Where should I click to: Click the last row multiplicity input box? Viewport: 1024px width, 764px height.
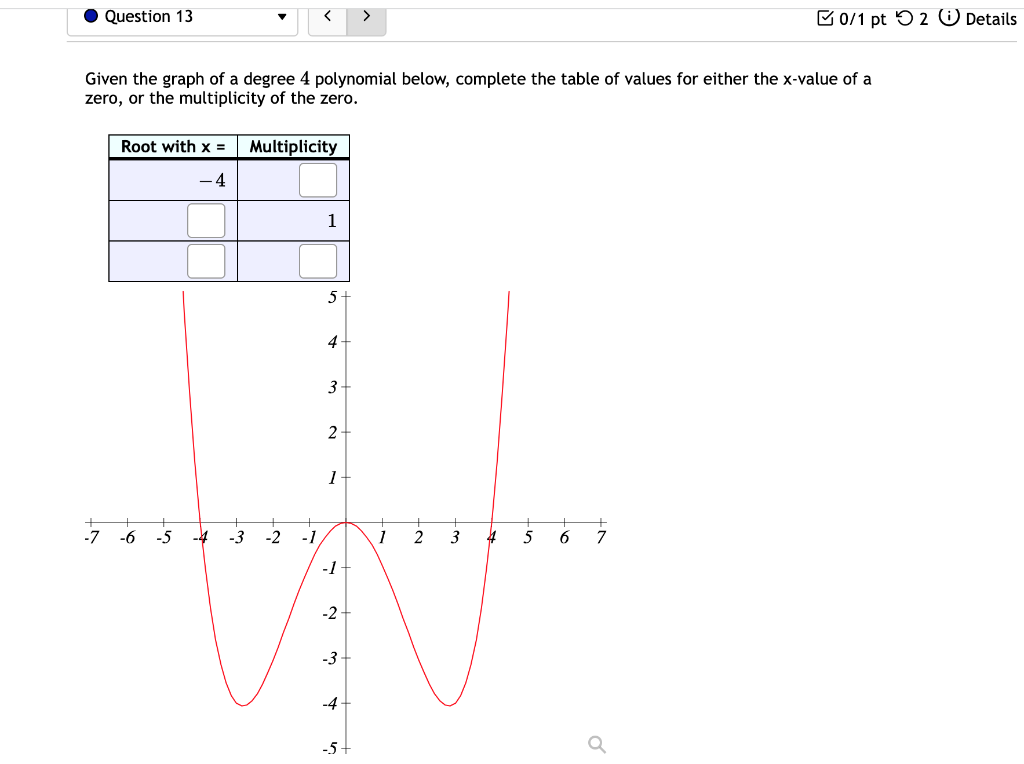pyautogui.click(x=319, y=260)
